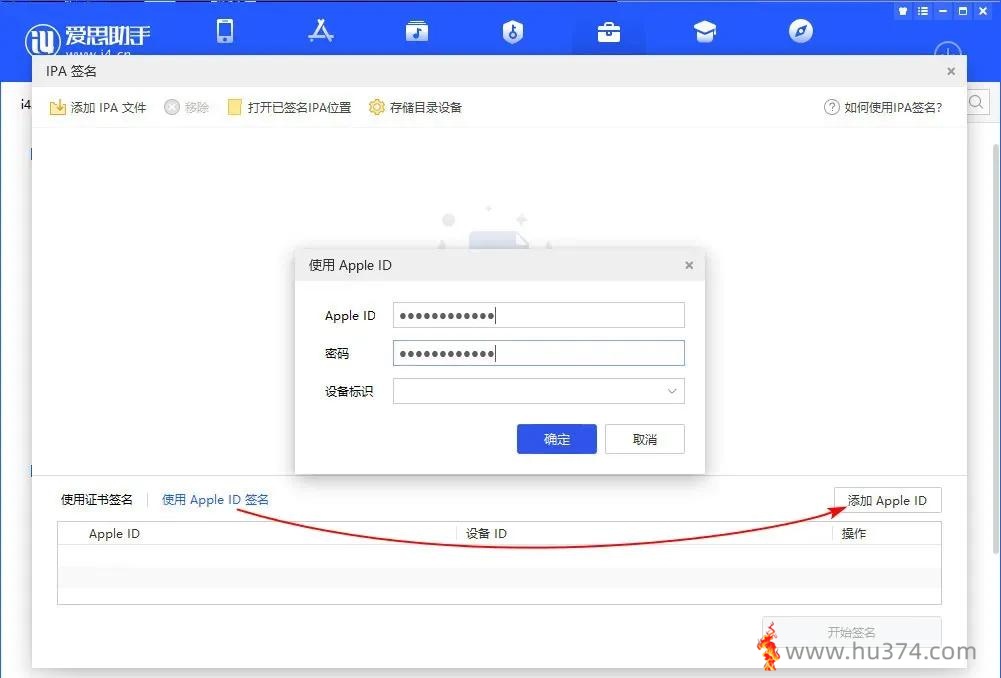The width and height of the screenshot is (1001, 678).
Task: Open the device (phone) tab icon
Action: tap(225, 31)
